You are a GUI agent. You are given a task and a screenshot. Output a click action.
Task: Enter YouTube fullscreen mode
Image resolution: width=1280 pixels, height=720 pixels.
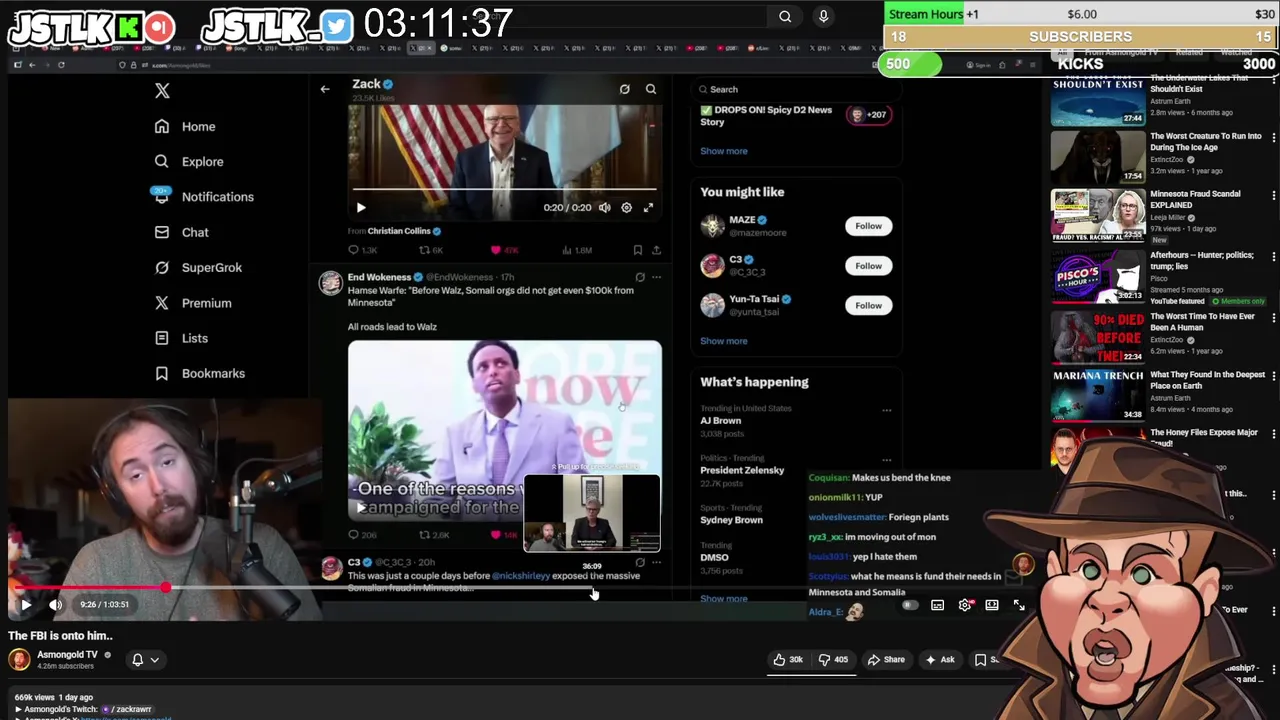click(x=1019, y=605)
